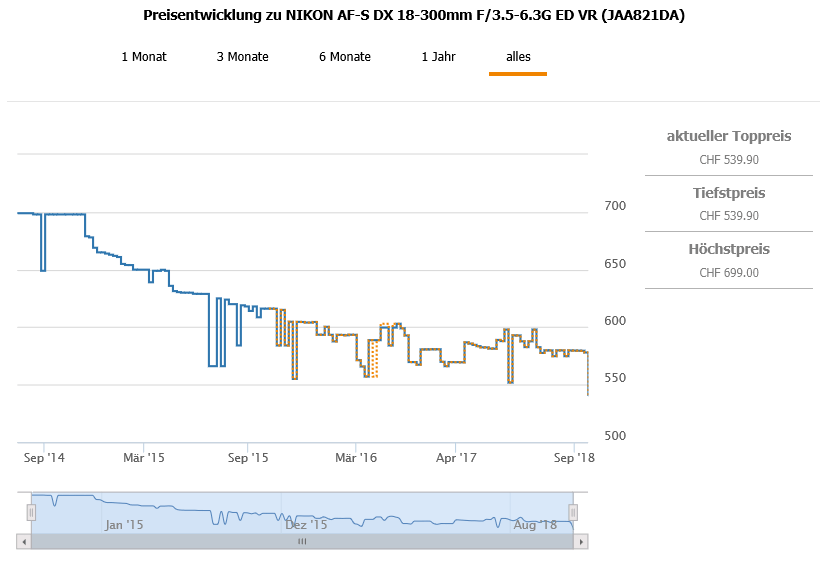Click the Höchstpreis heading
820x568 pixels.
pyautogui.click(x=729, y=249)
